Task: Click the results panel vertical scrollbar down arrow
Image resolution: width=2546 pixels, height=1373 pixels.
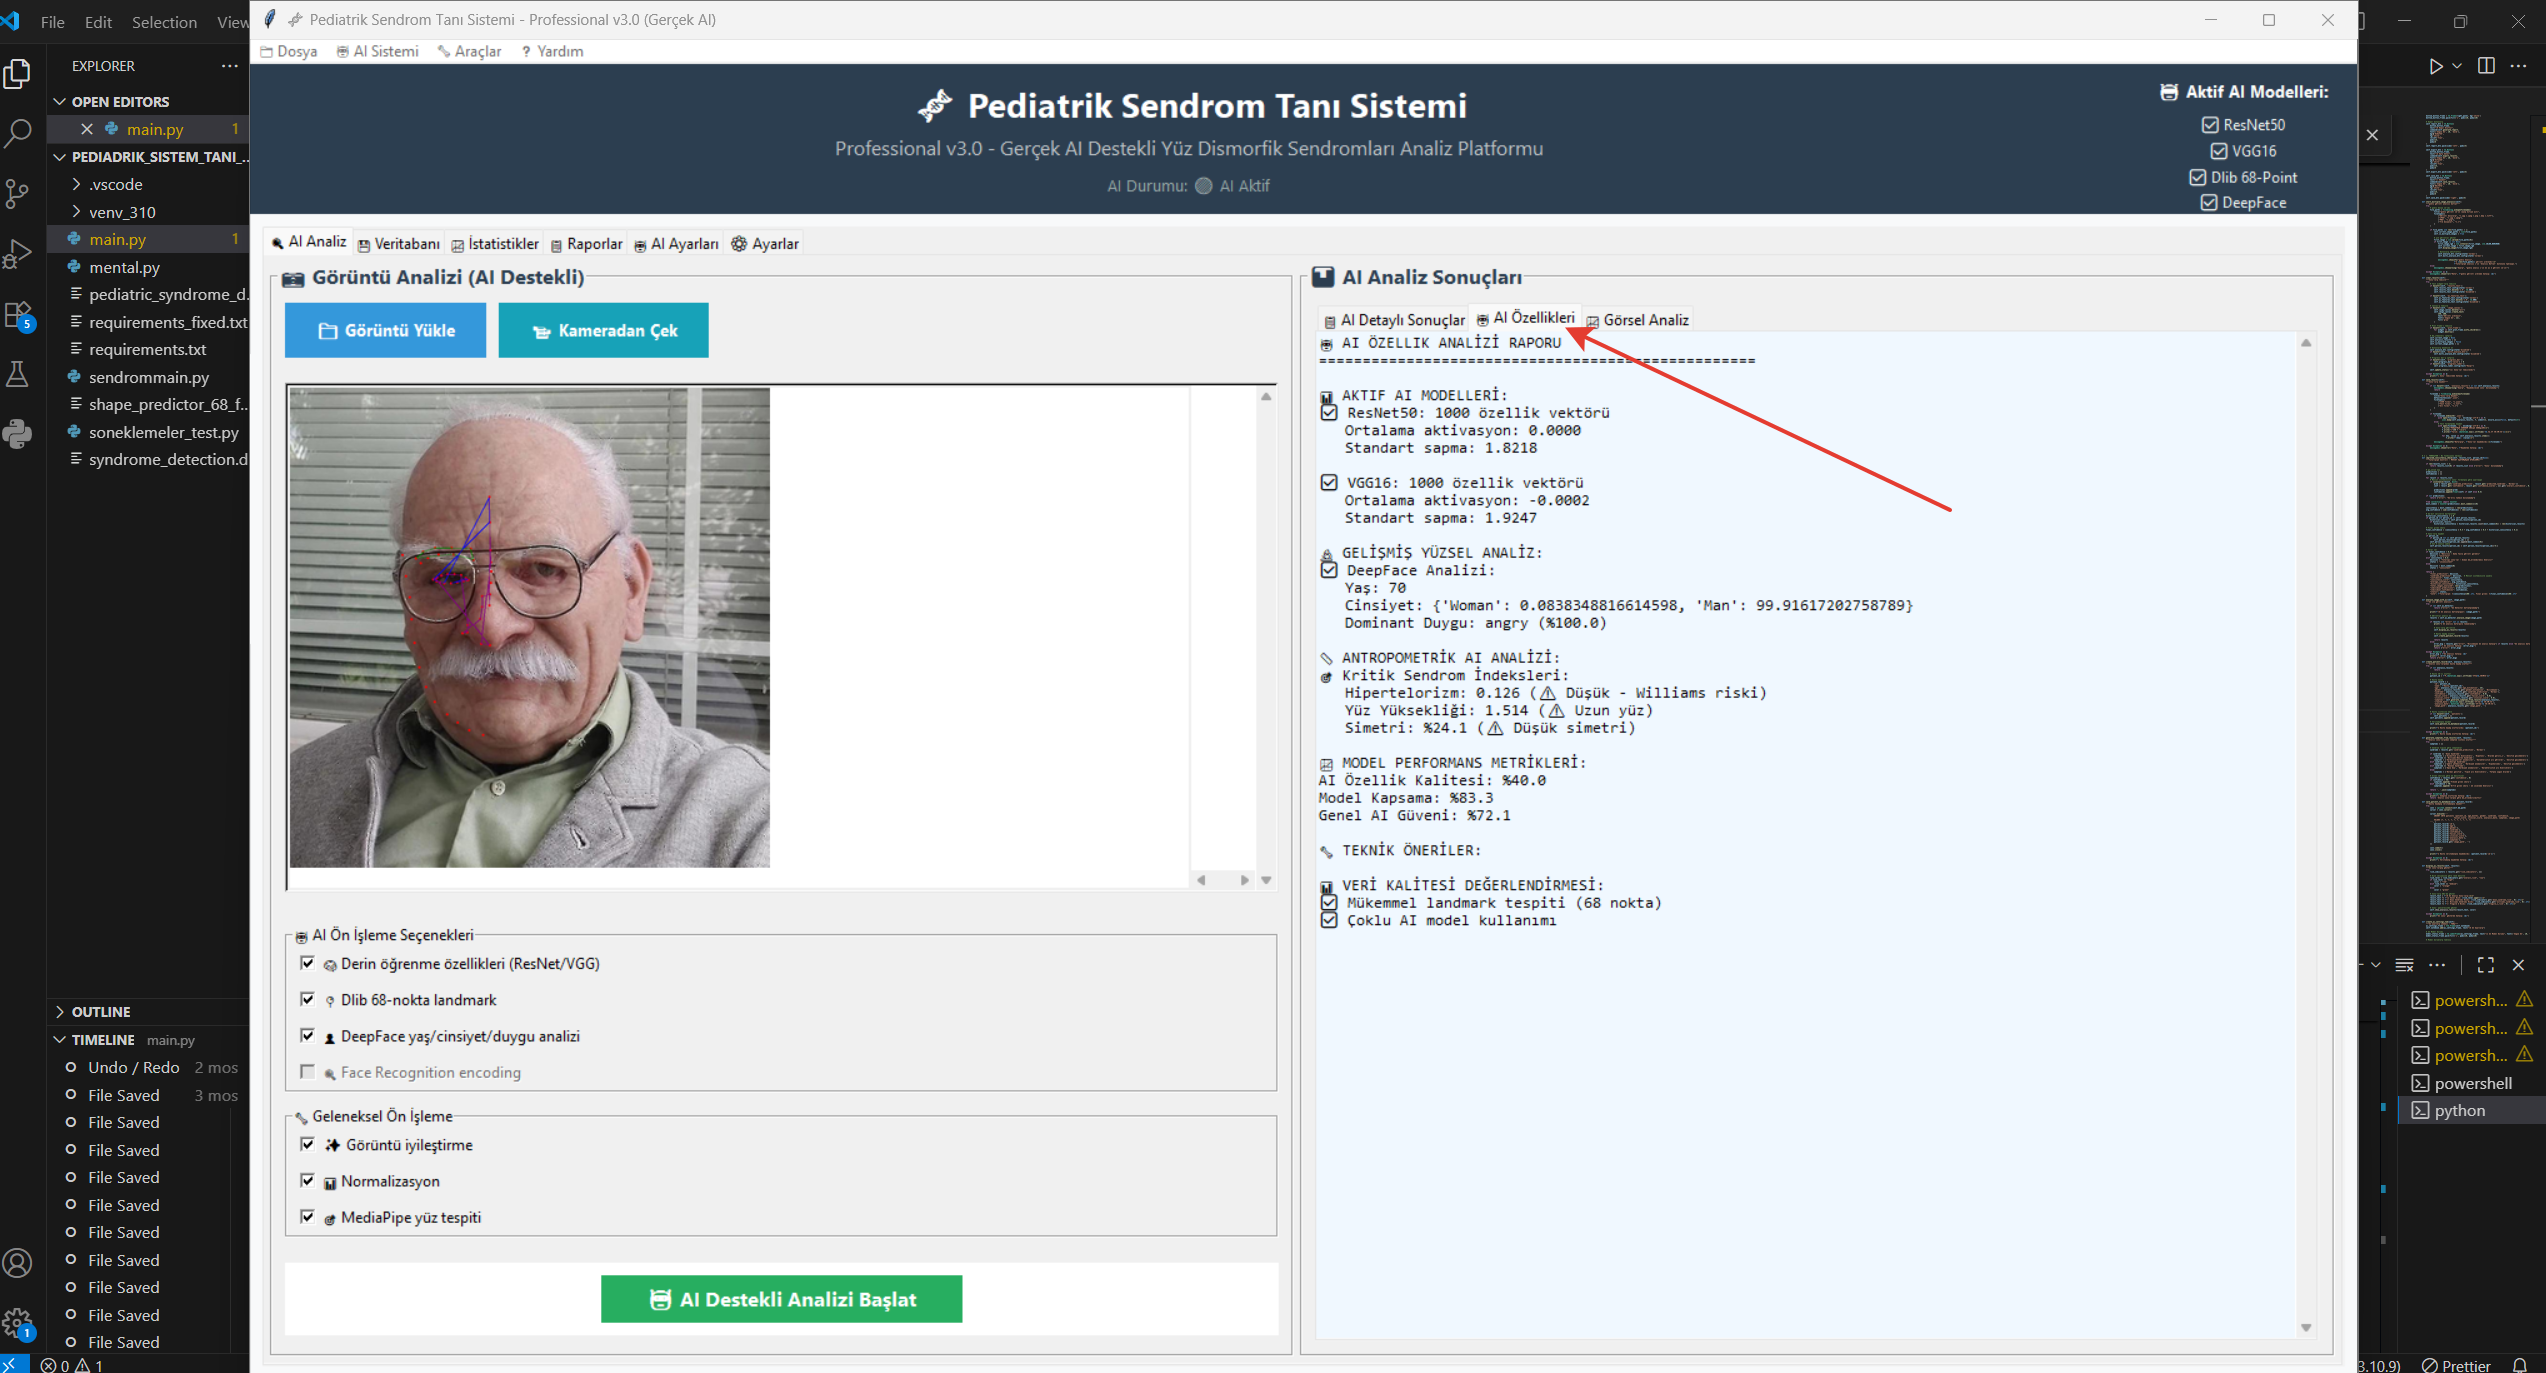Action: click(x=2306, y=1328)
